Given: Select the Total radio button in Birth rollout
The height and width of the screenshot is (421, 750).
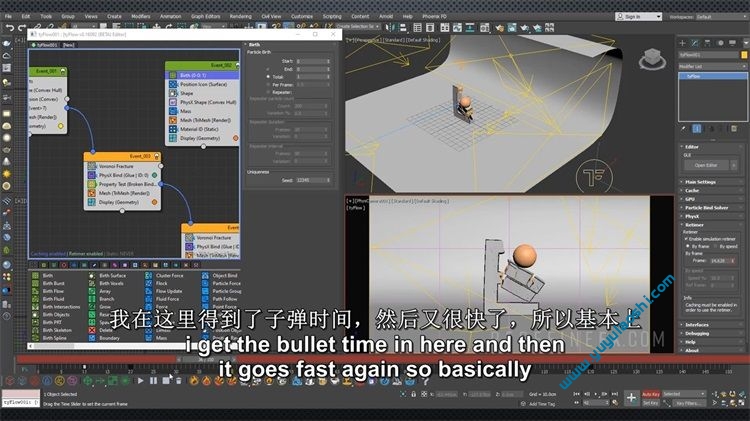Looking at the screenshot, I should click(x=268, y=77).
